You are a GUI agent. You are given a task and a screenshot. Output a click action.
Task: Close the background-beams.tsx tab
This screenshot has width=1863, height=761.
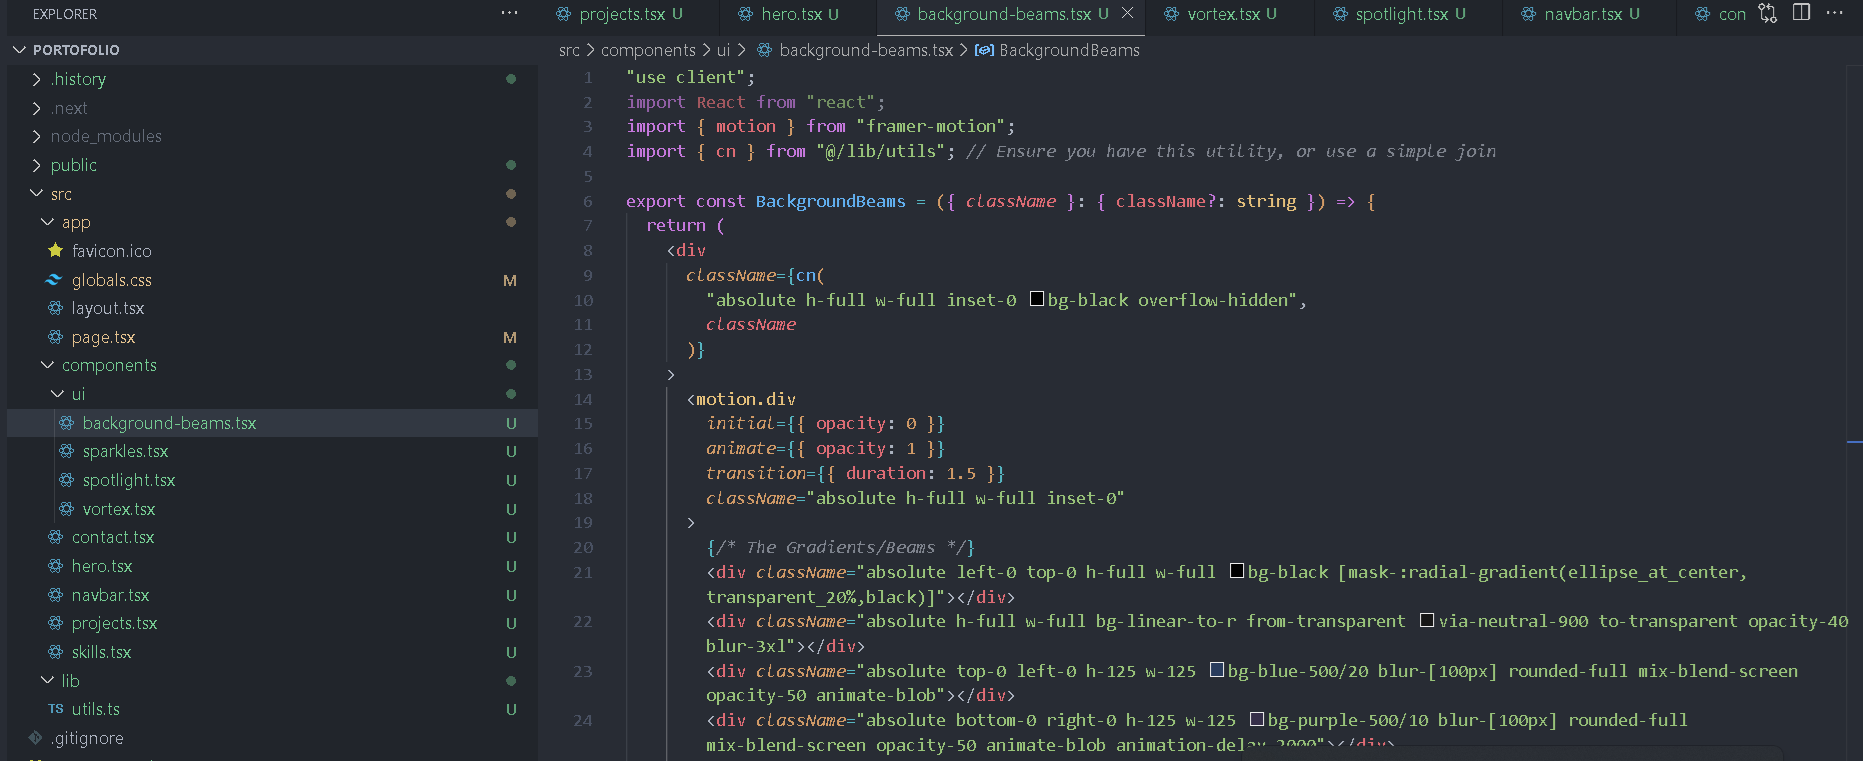click(x=1127, y=13)
